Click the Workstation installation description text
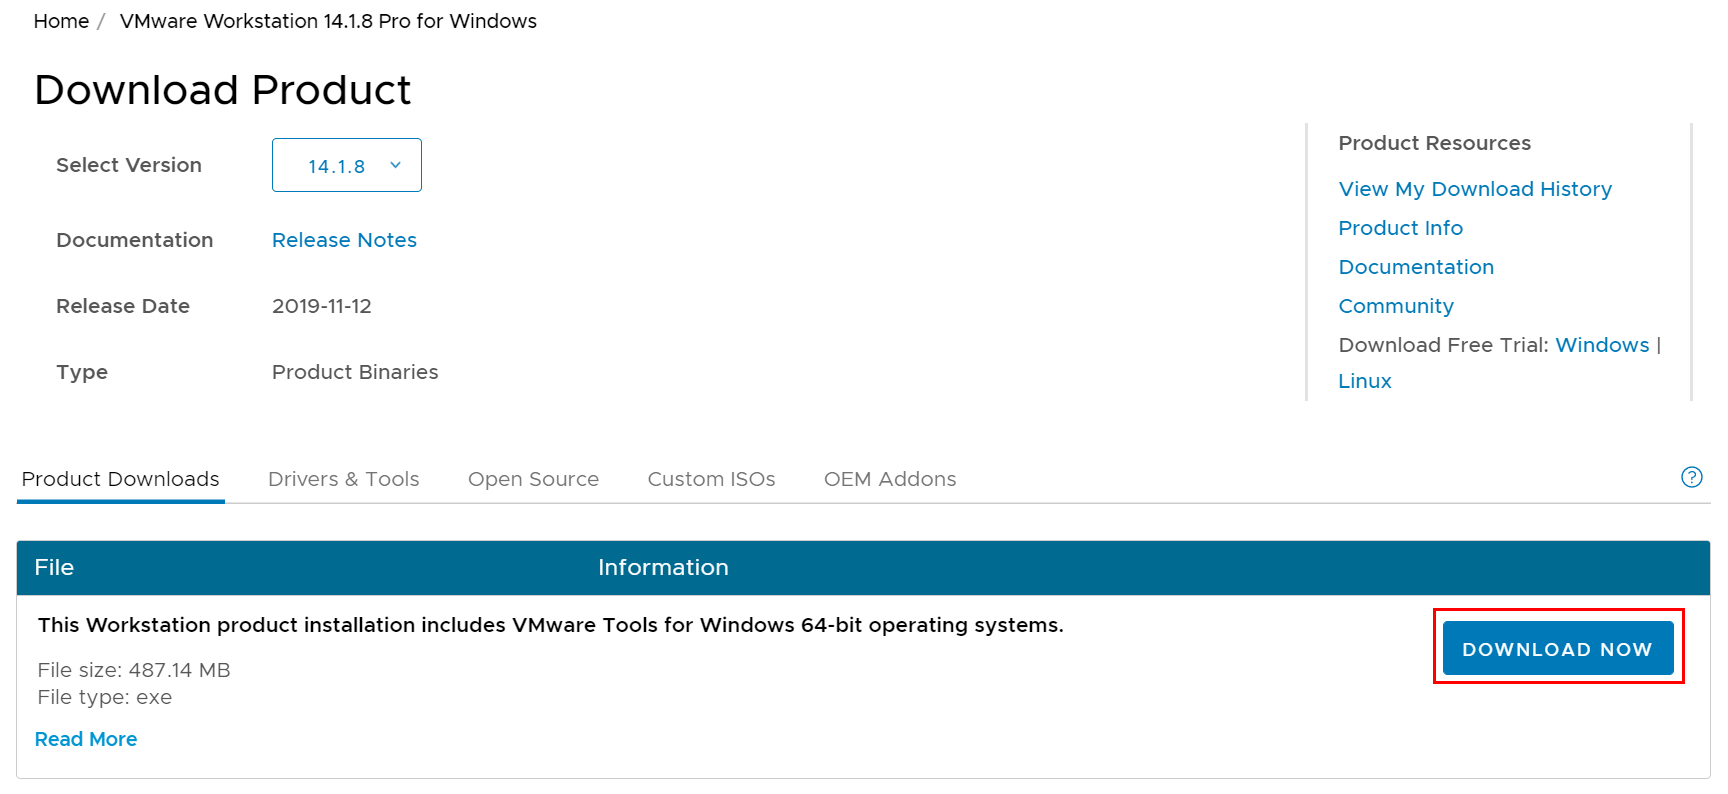The width and height of the screenshot is (1728, 794). pos(550,625)
